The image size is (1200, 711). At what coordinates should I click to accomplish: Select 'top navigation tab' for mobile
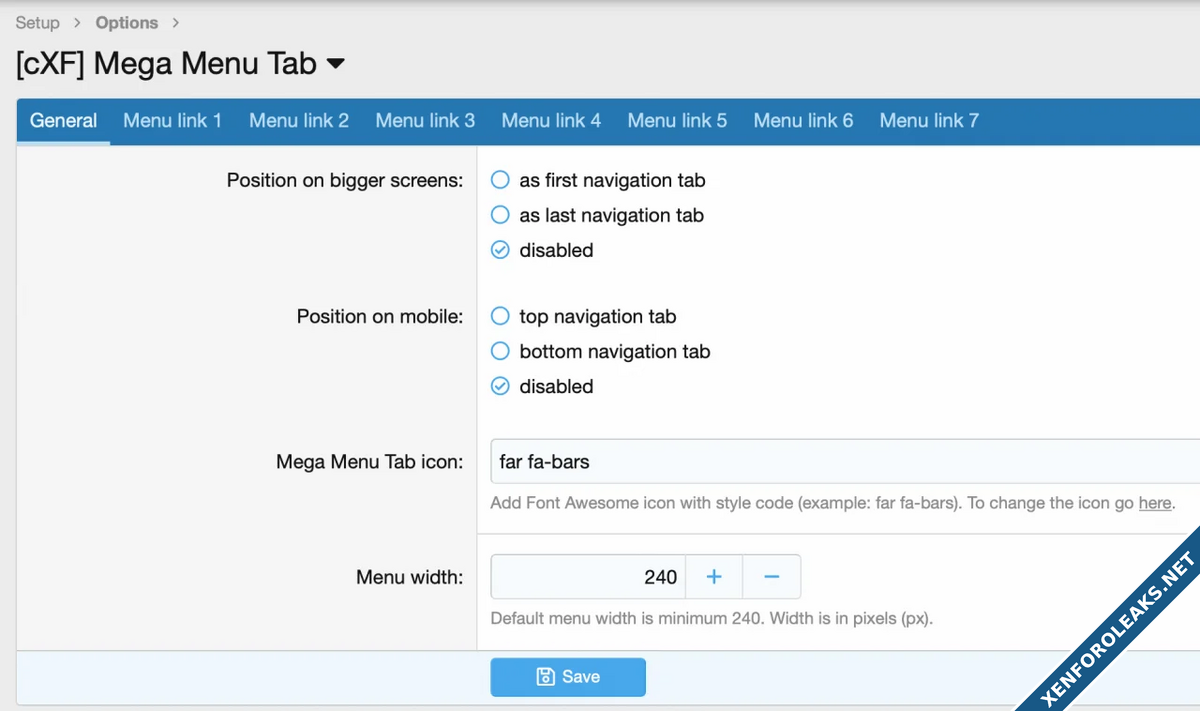[x=500, y=317]
